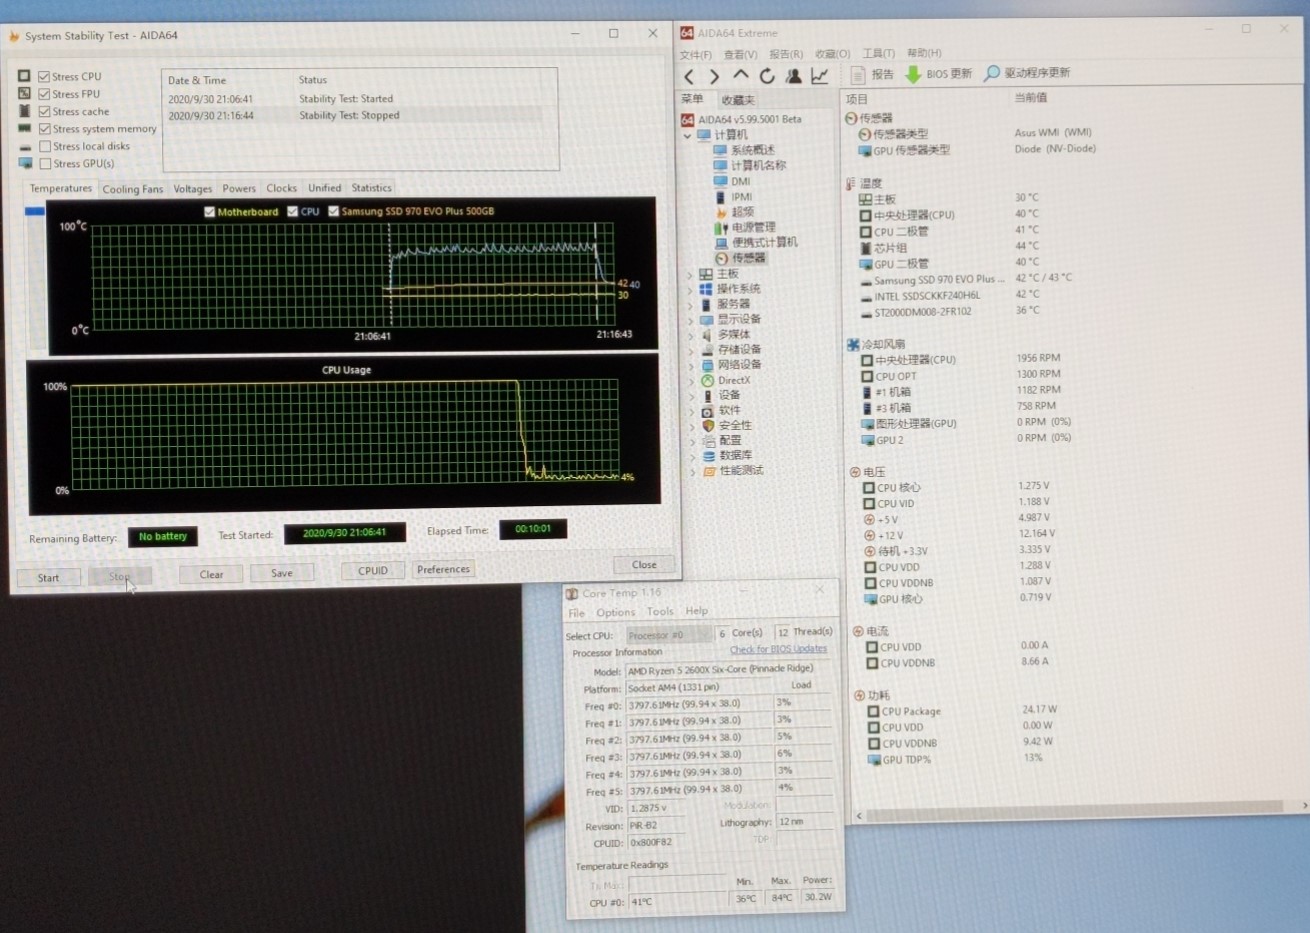
Task: Expand the 显示设备 tree node
Action: click(690, 320)
